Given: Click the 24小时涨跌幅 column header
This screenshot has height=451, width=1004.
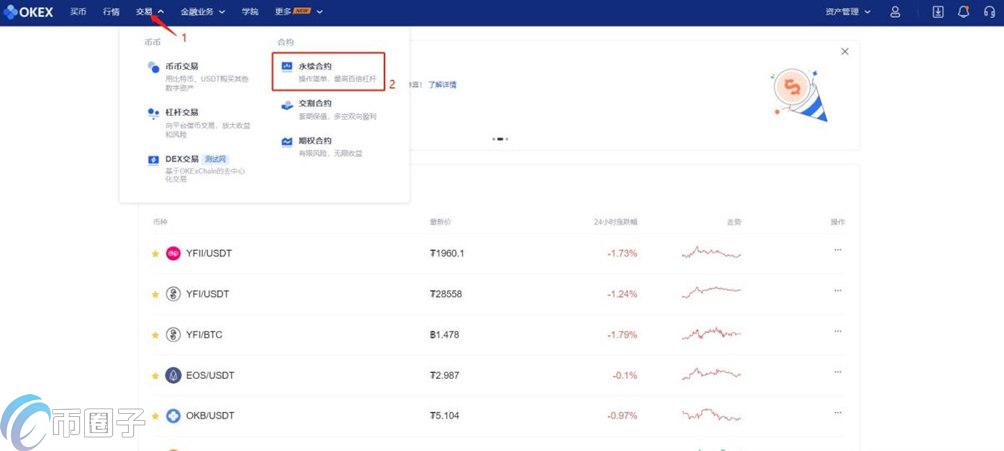Looking at the screenshot, I should [615, 222].
